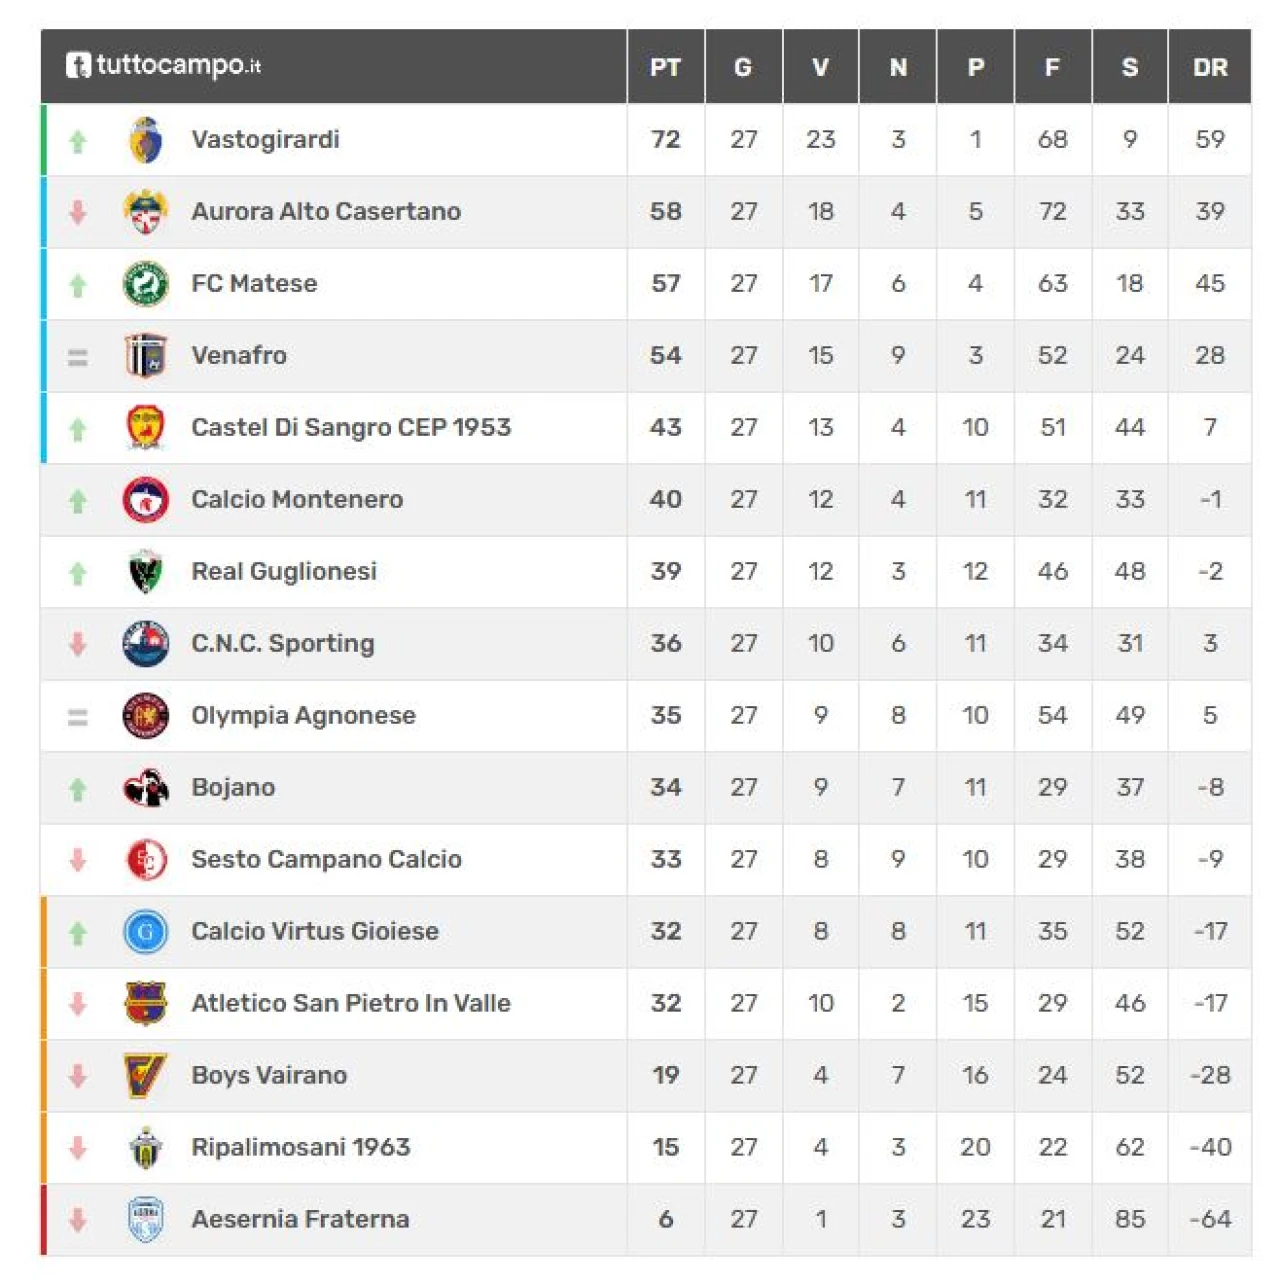Select the DR column header
Screen dimensions: 1280x1284
[1210, 67]
